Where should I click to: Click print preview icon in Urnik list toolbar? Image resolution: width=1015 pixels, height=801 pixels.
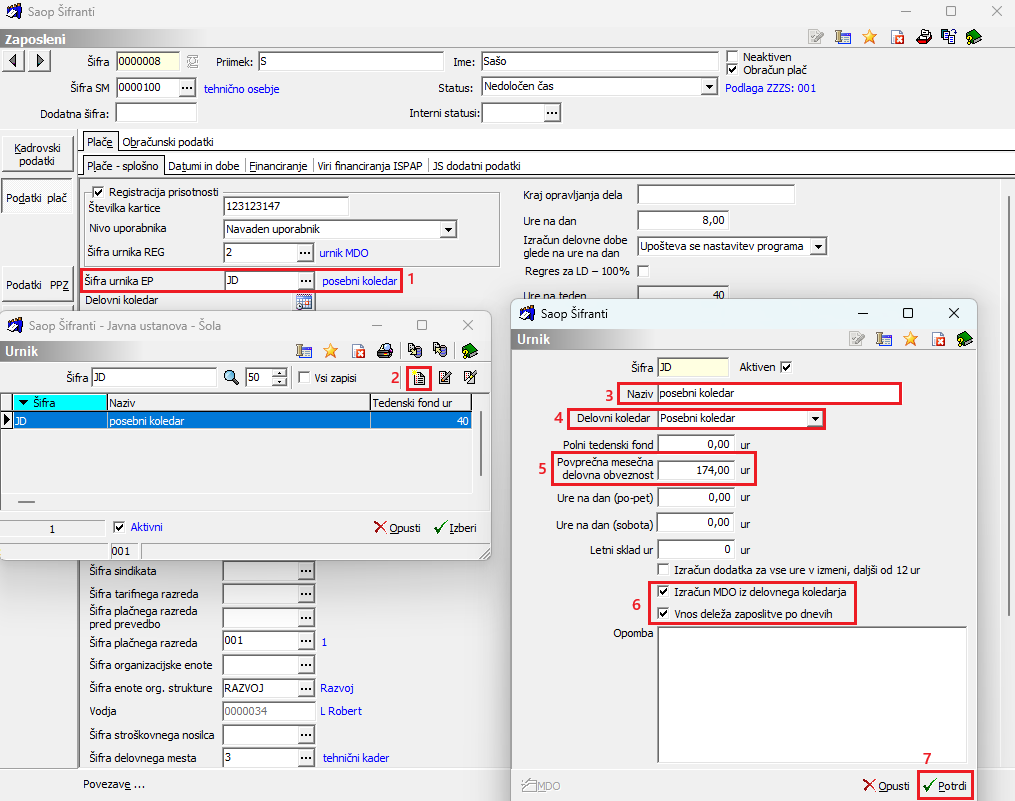point(385,351)
